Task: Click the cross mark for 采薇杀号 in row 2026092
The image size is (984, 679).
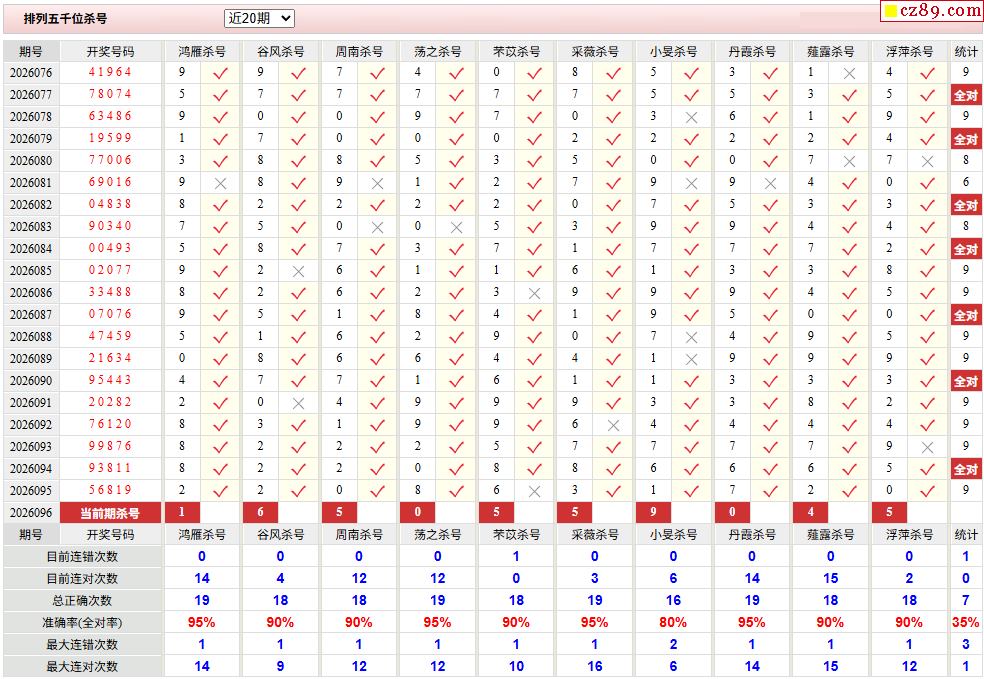Action: click(x=613, y=425)
